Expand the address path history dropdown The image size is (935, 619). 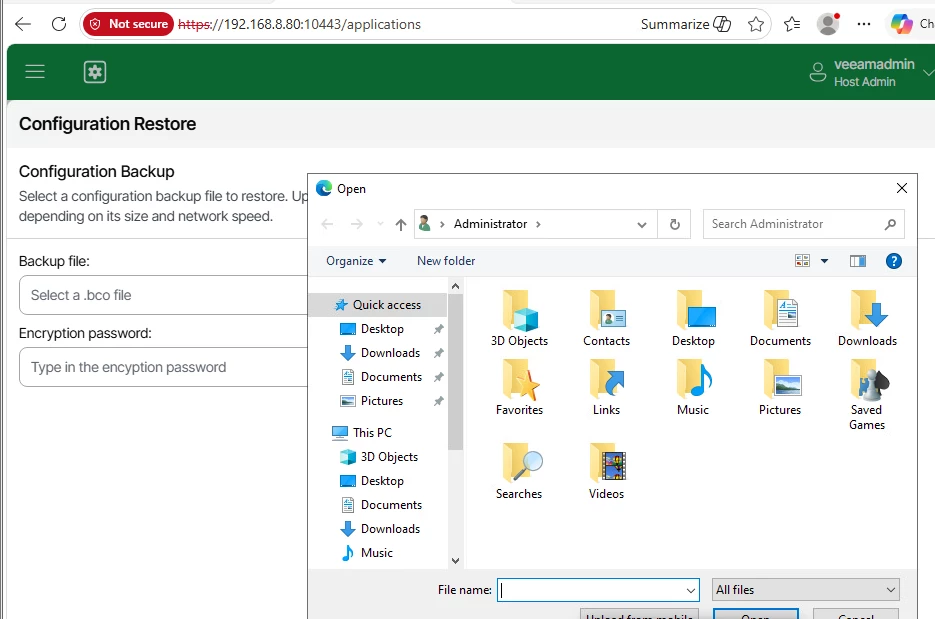tap(642, 225)
